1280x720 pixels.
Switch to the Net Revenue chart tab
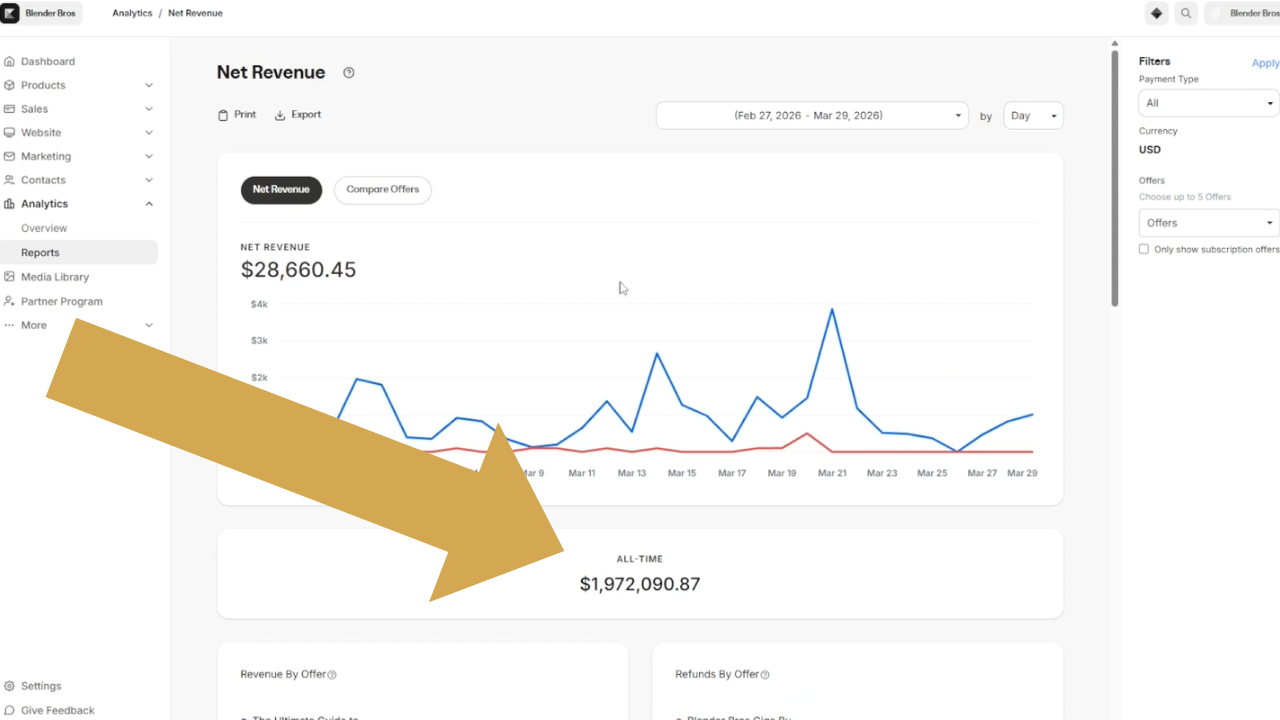pyautogui.click(x=281, y=190)
